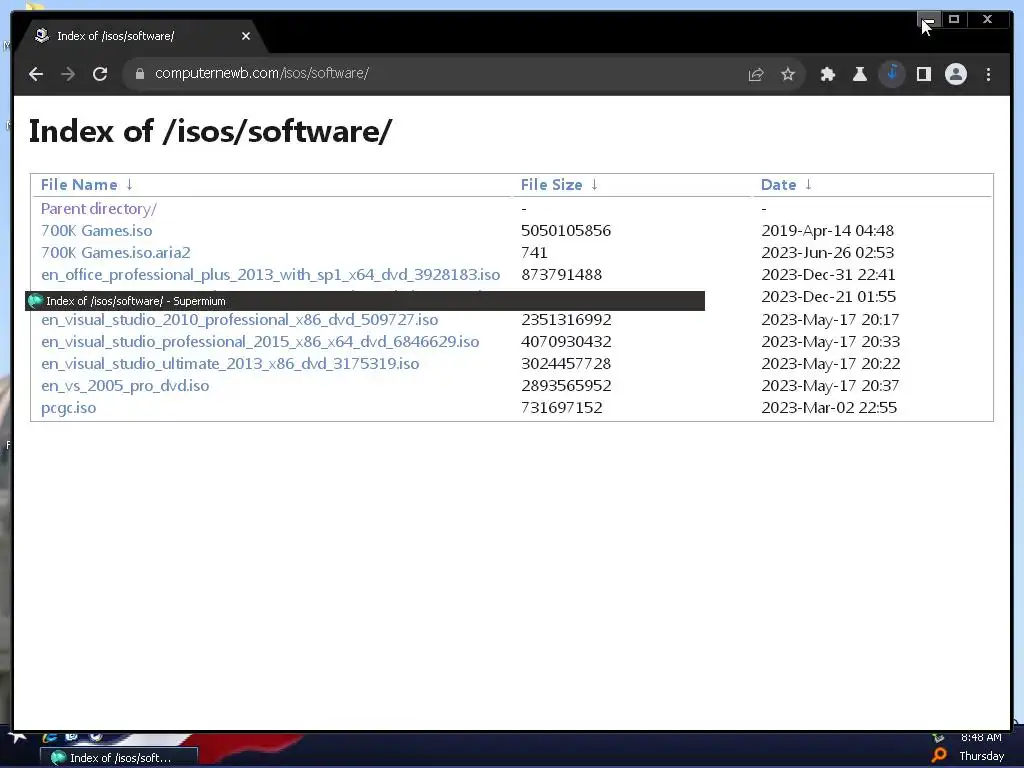Download pcgc.iso file
1024x768 pixels.
[x=69, y=408]
